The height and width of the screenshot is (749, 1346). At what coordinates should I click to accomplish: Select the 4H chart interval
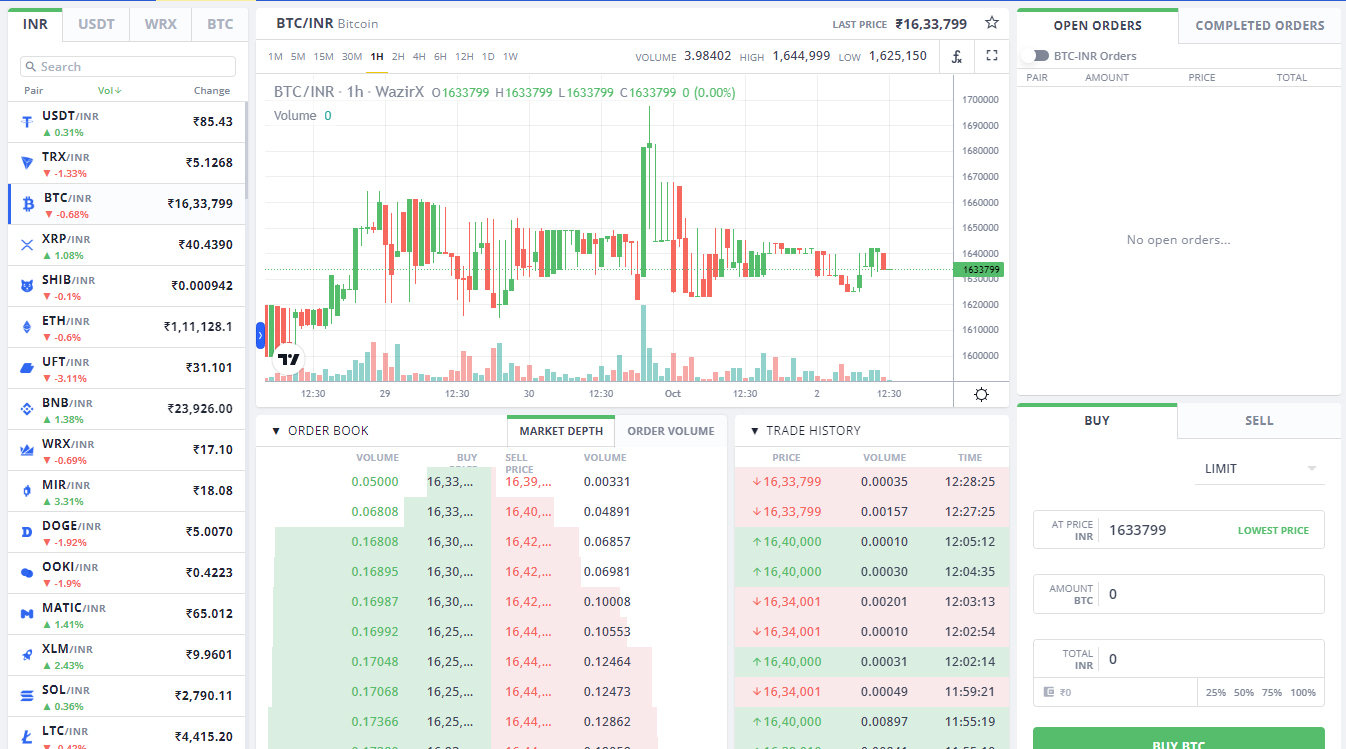click(419, 57)
